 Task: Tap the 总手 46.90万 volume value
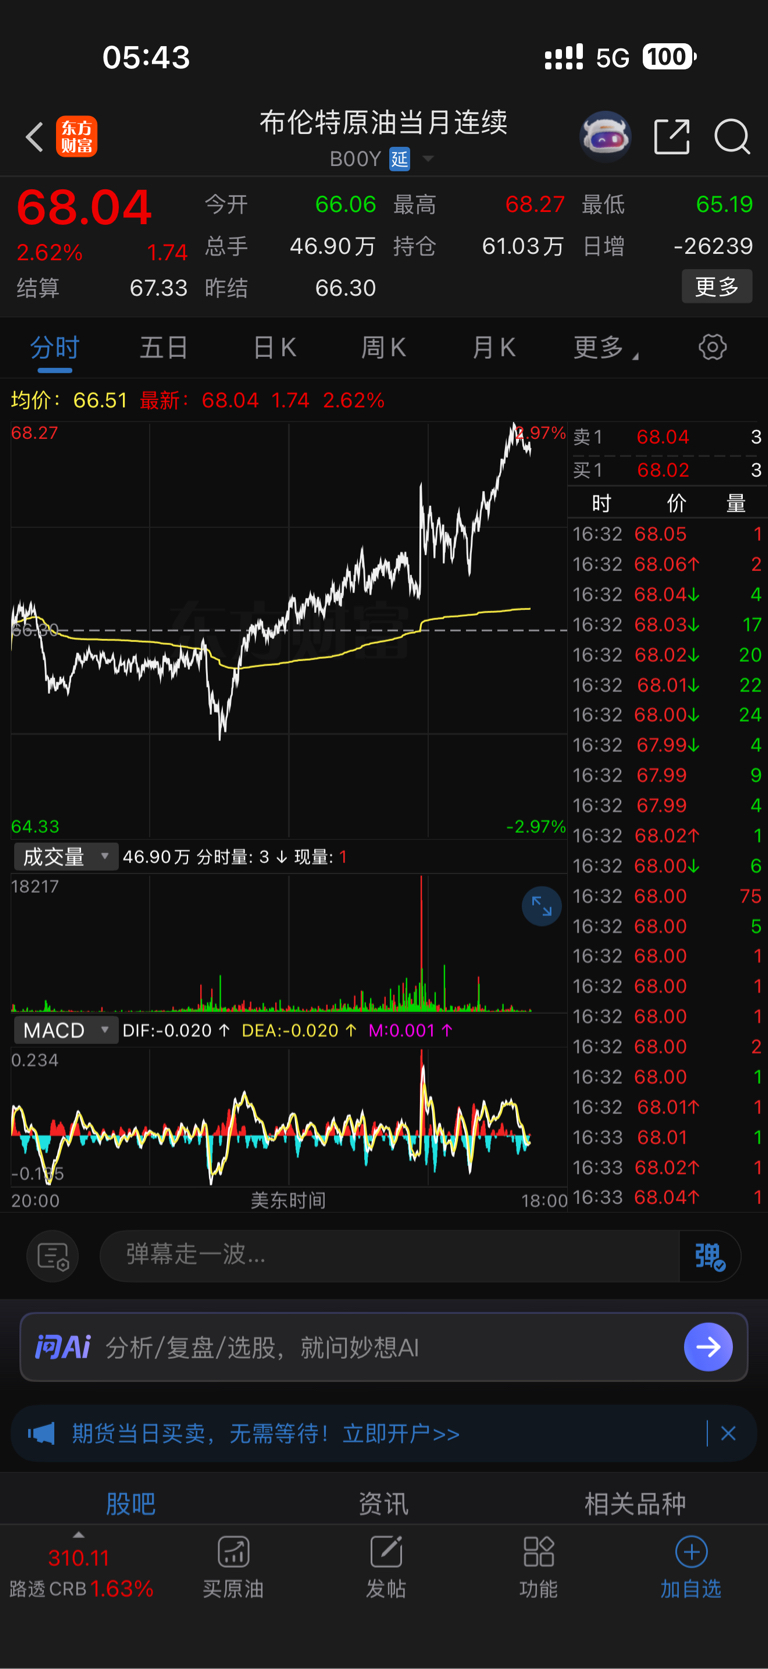click(333, 246)
